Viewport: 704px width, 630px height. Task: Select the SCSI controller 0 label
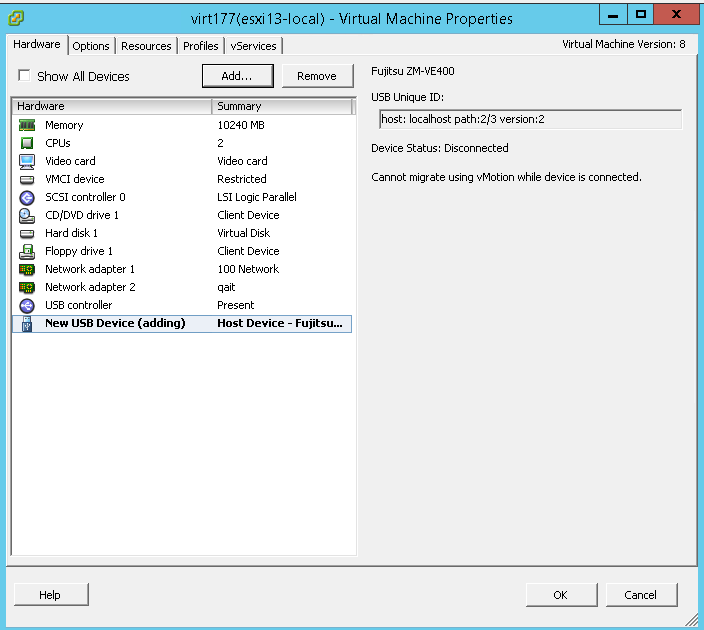pos(85,197)
